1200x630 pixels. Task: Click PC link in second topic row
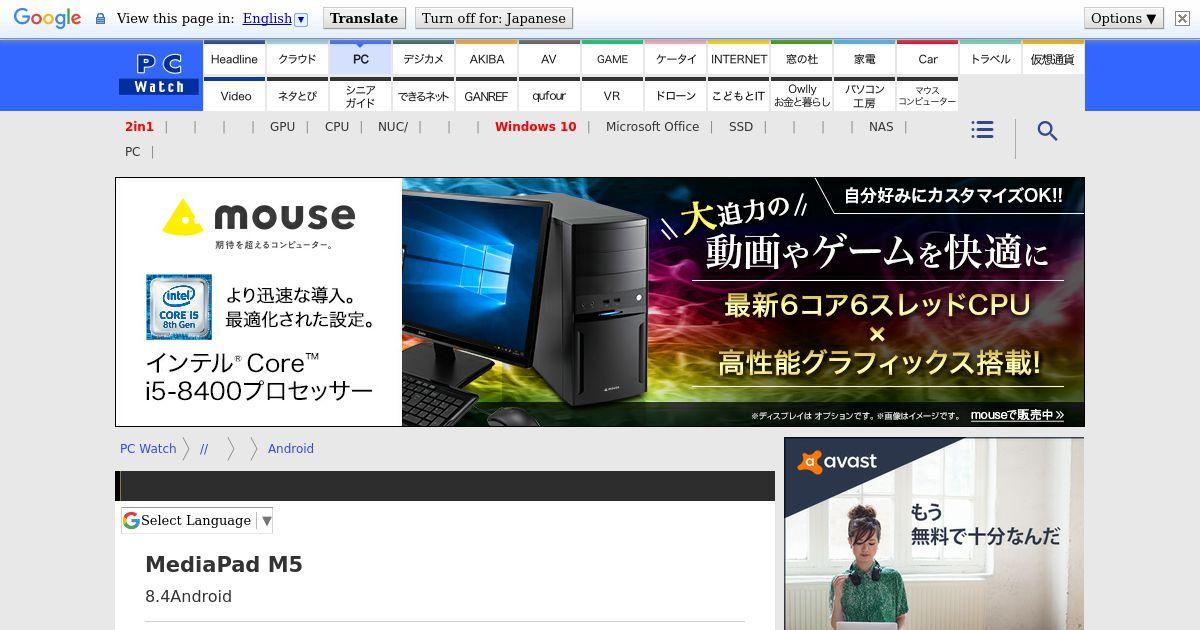click(x=132, y=152)
